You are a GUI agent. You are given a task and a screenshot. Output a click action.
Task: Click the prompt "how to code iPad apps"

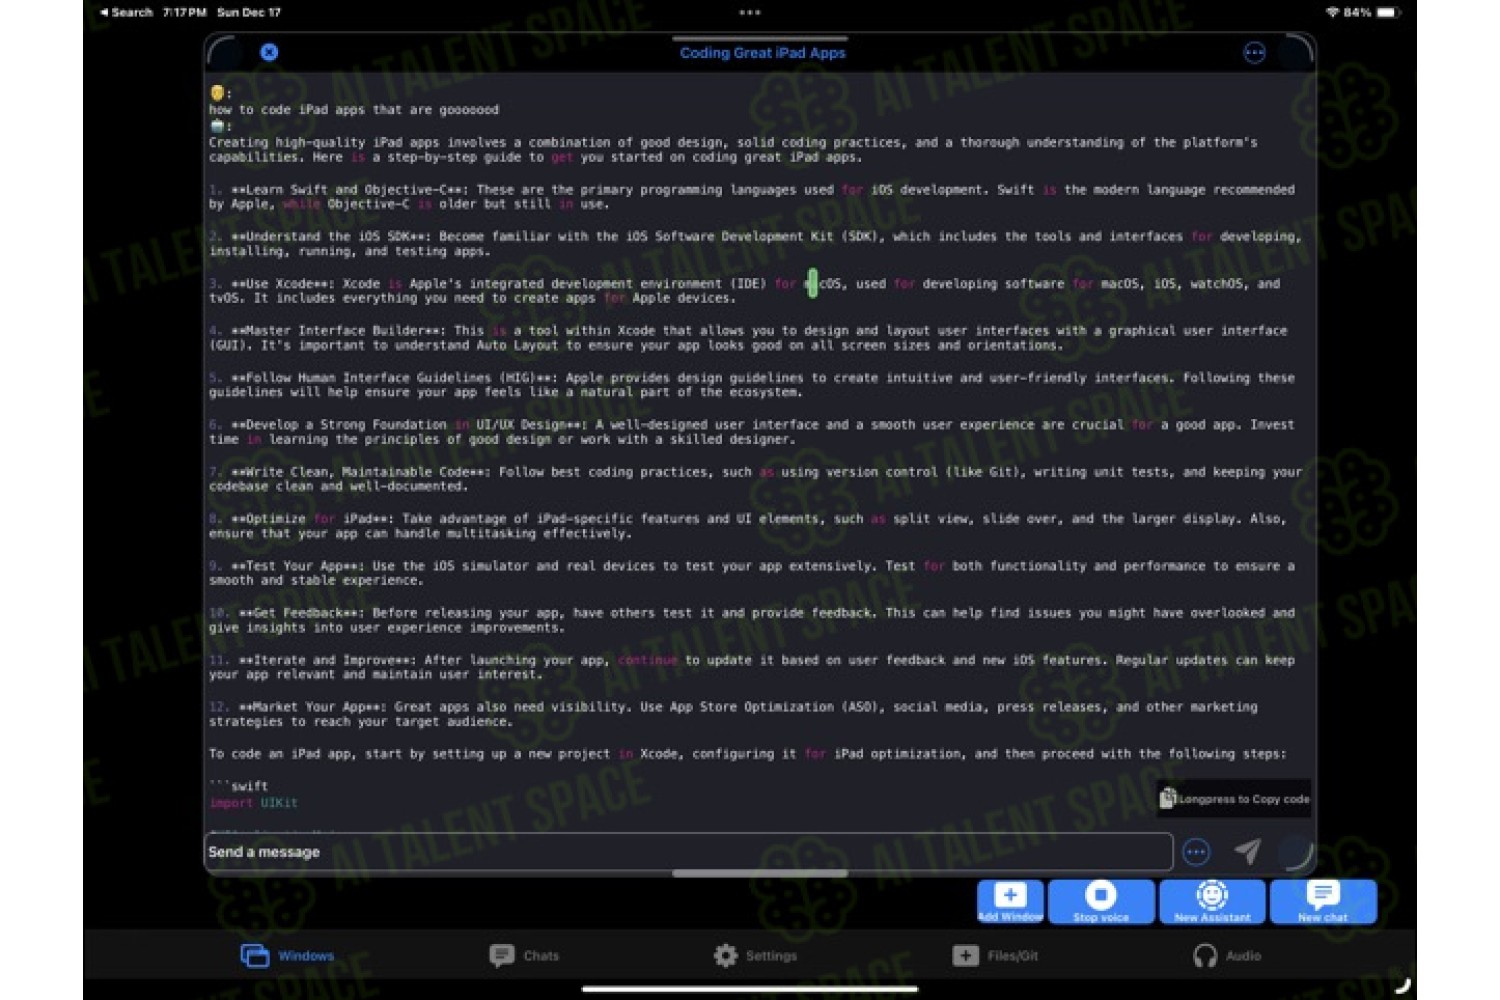tap(354, 110)
